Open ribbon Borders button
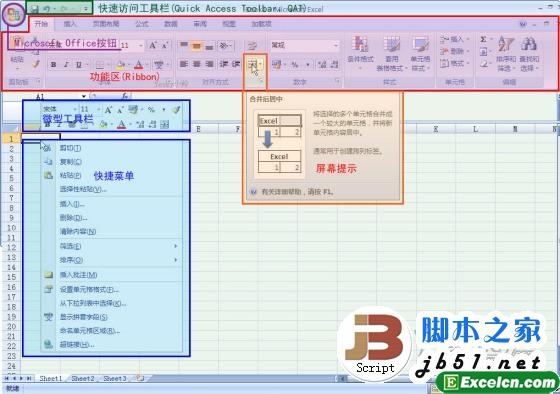The image size is (560, 394). tap(100, 65)
